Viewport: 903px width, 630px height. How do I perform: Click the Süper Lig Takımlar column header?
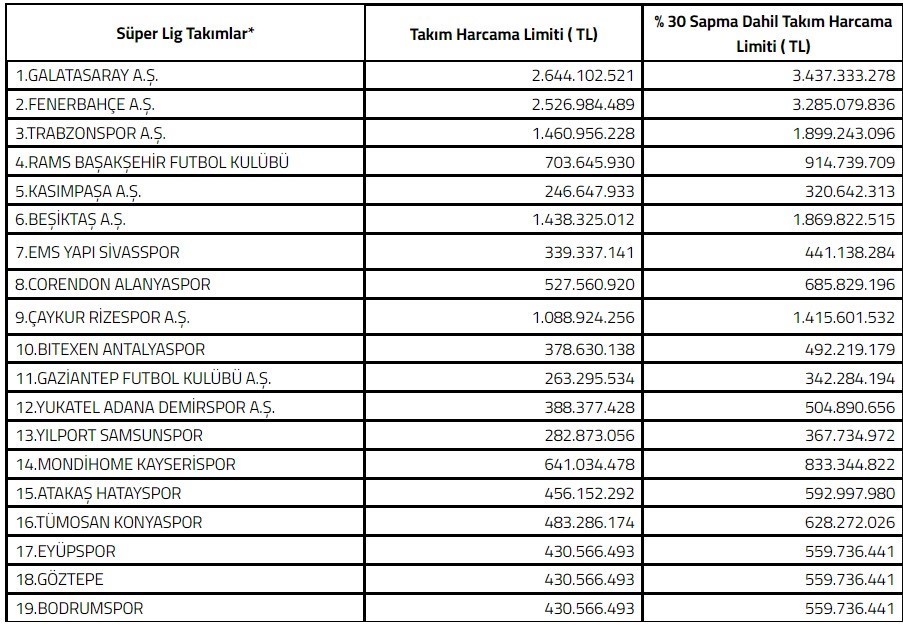(x=185, y=33)
